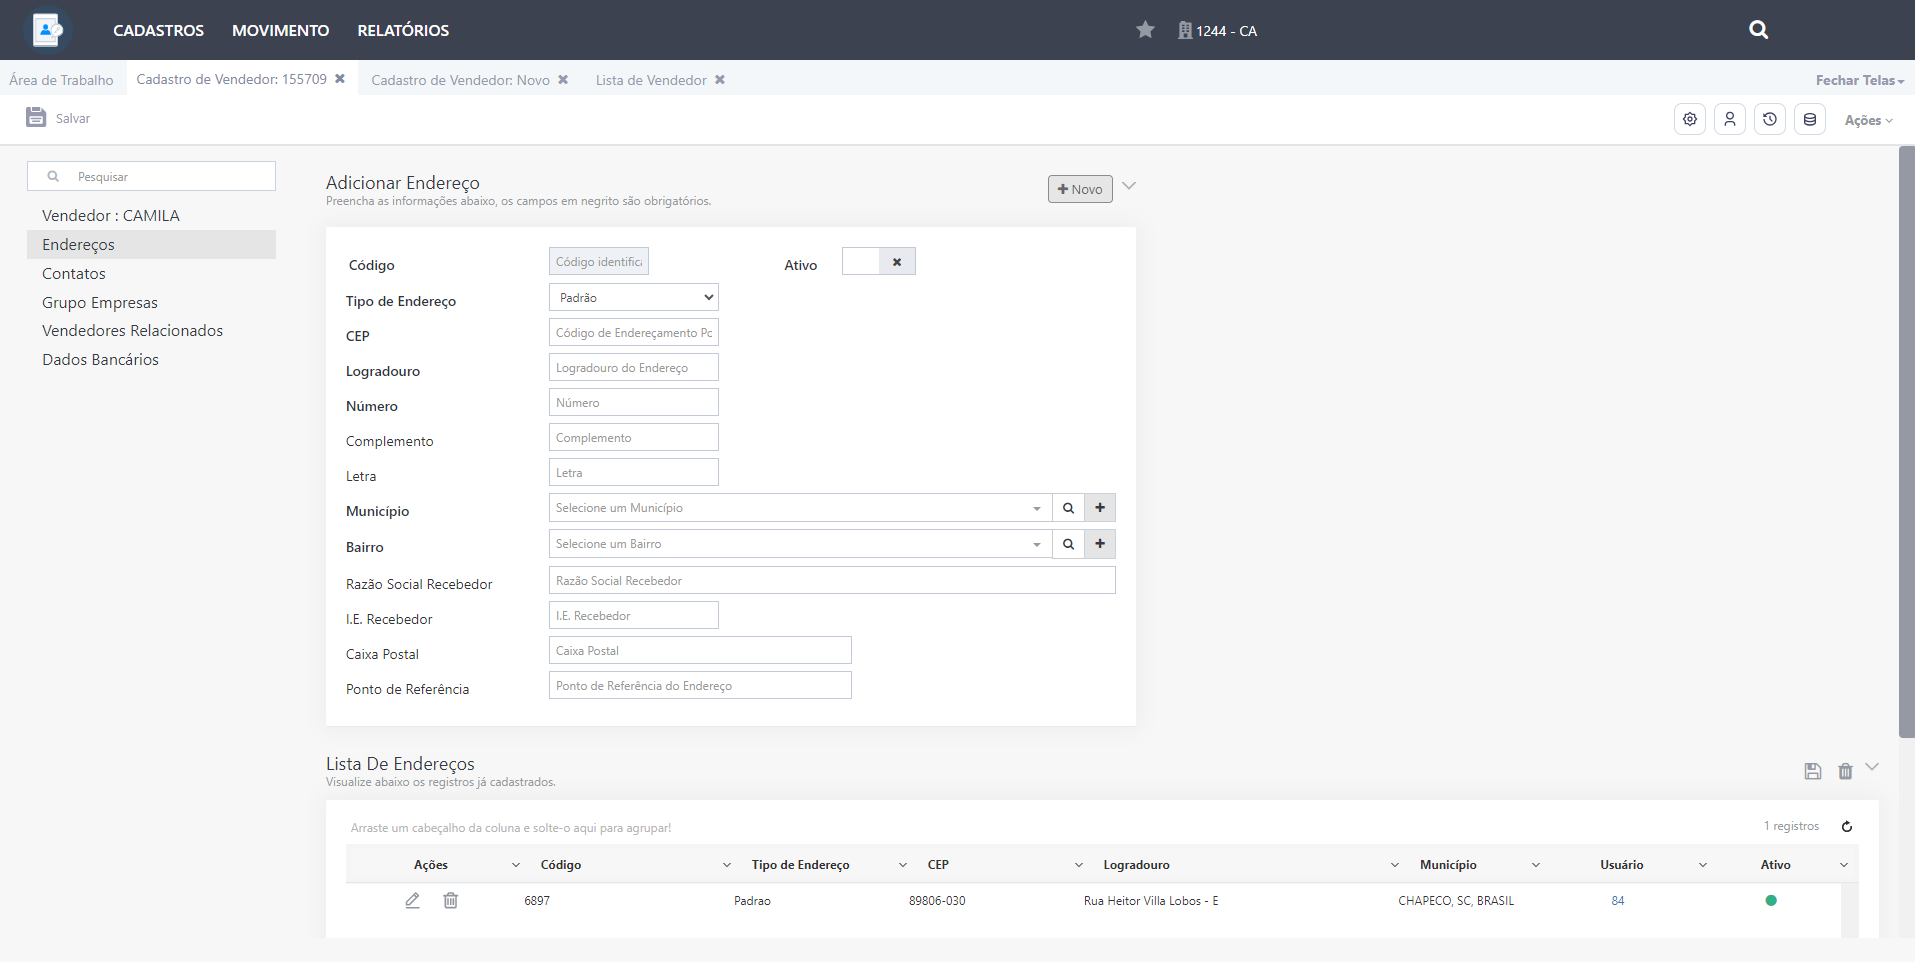
Task: Switch to Lista de Vendedor tab
Action: 651,80
